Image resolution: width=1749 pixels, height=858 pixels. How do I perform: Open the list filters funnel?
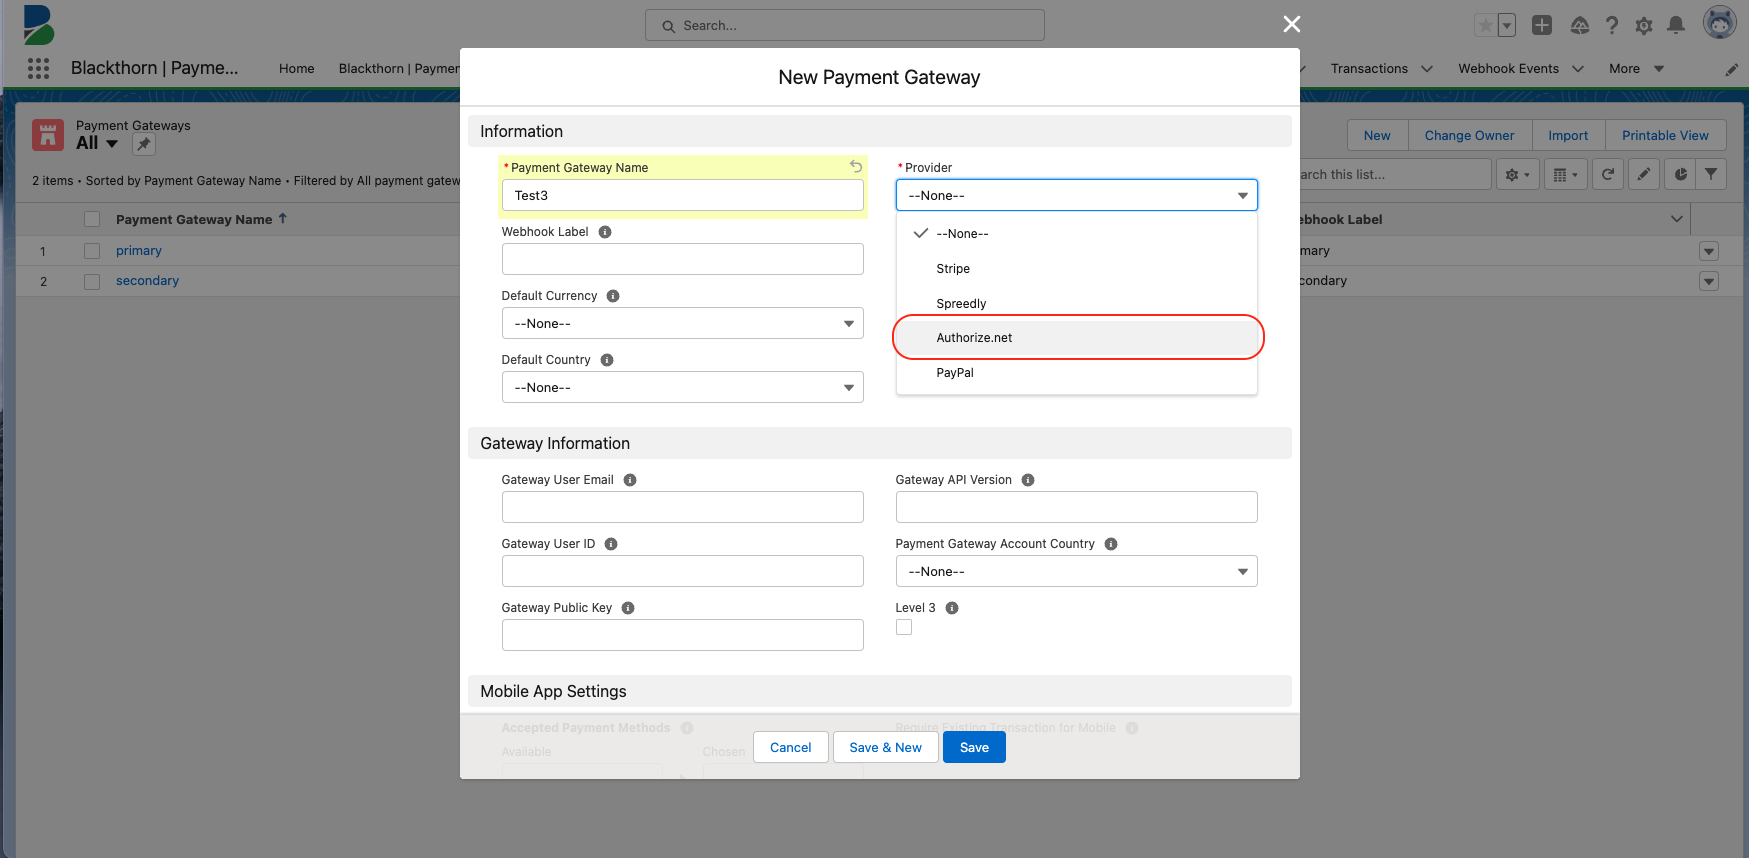click(x=1711, y=174)
